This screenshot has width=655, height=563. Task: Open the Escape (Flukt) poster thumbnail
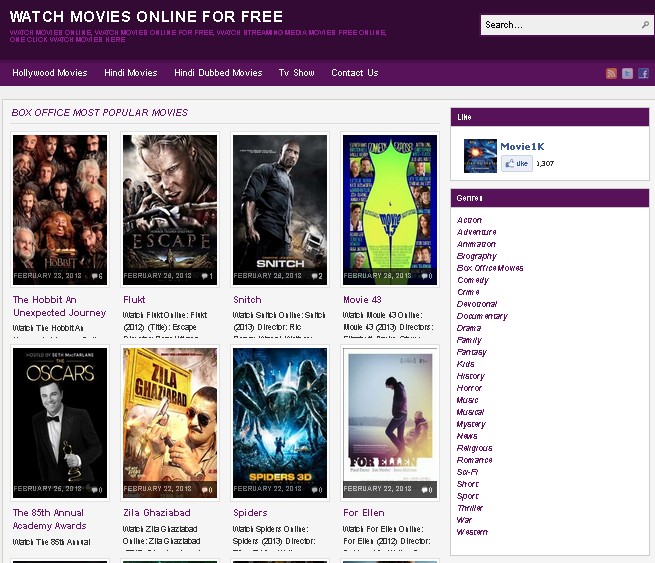click(170, 210)
